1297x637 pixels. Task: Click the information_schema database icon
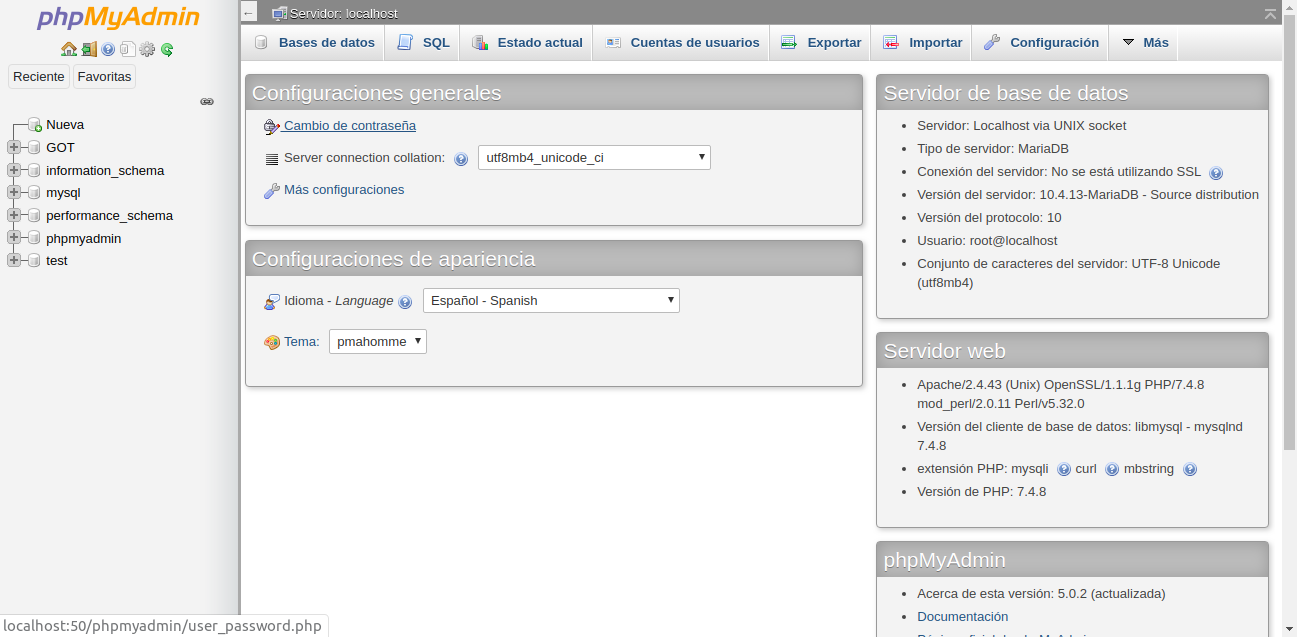click(34, 170)
